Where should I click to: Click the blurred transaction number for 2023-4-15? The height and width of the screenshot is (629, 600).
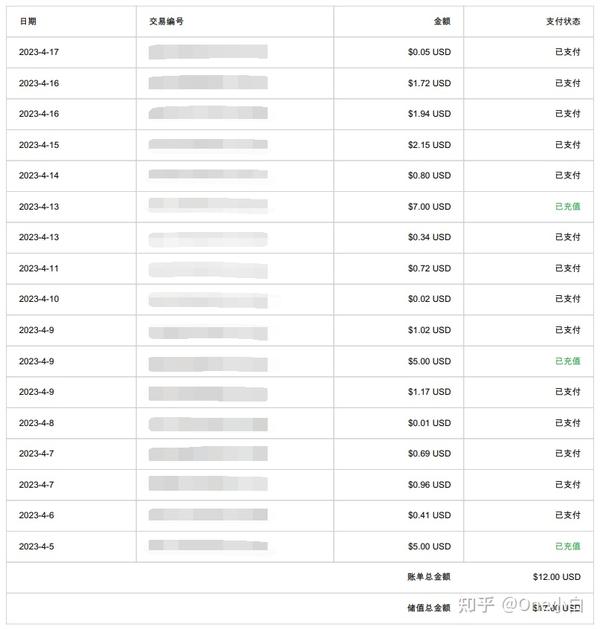coord(208,145)
